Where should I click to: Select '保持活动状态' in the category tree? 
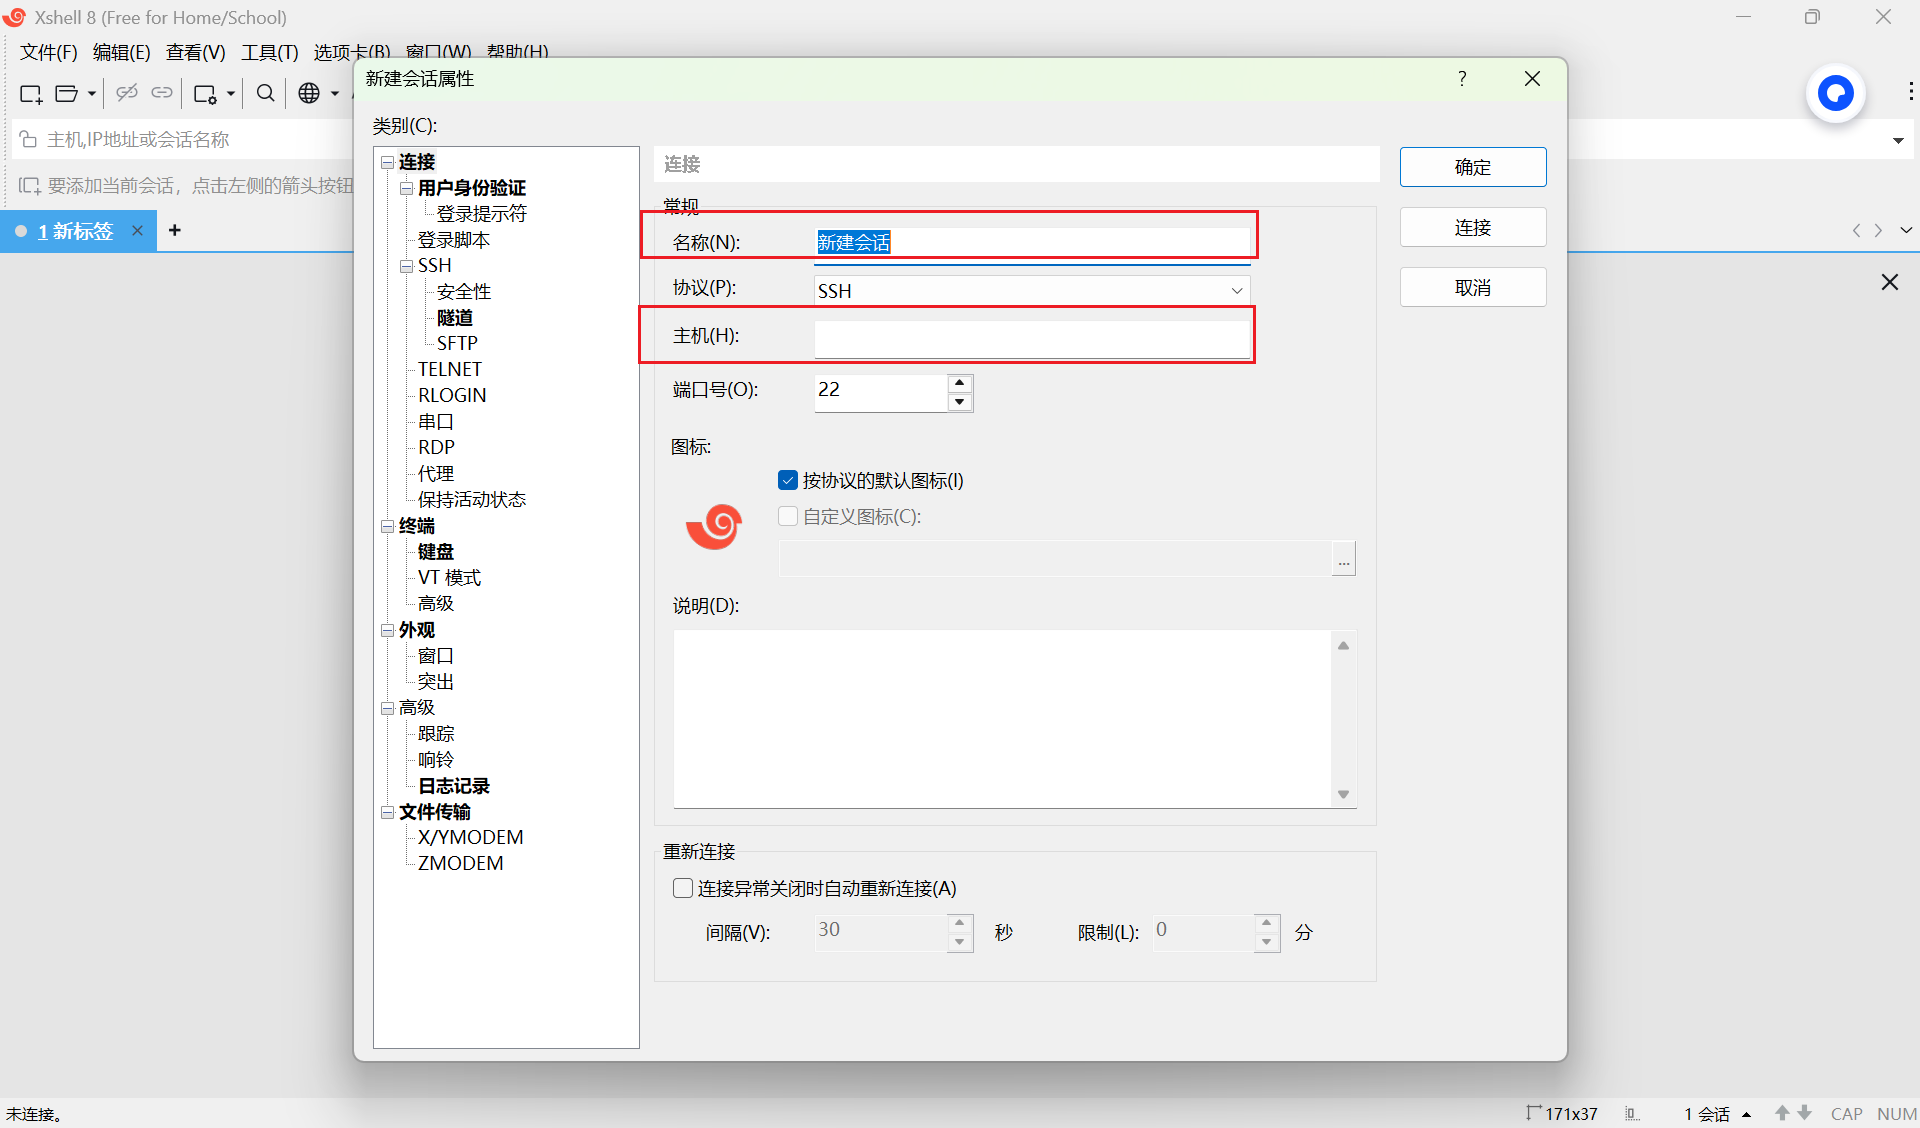tap(472, 499)
